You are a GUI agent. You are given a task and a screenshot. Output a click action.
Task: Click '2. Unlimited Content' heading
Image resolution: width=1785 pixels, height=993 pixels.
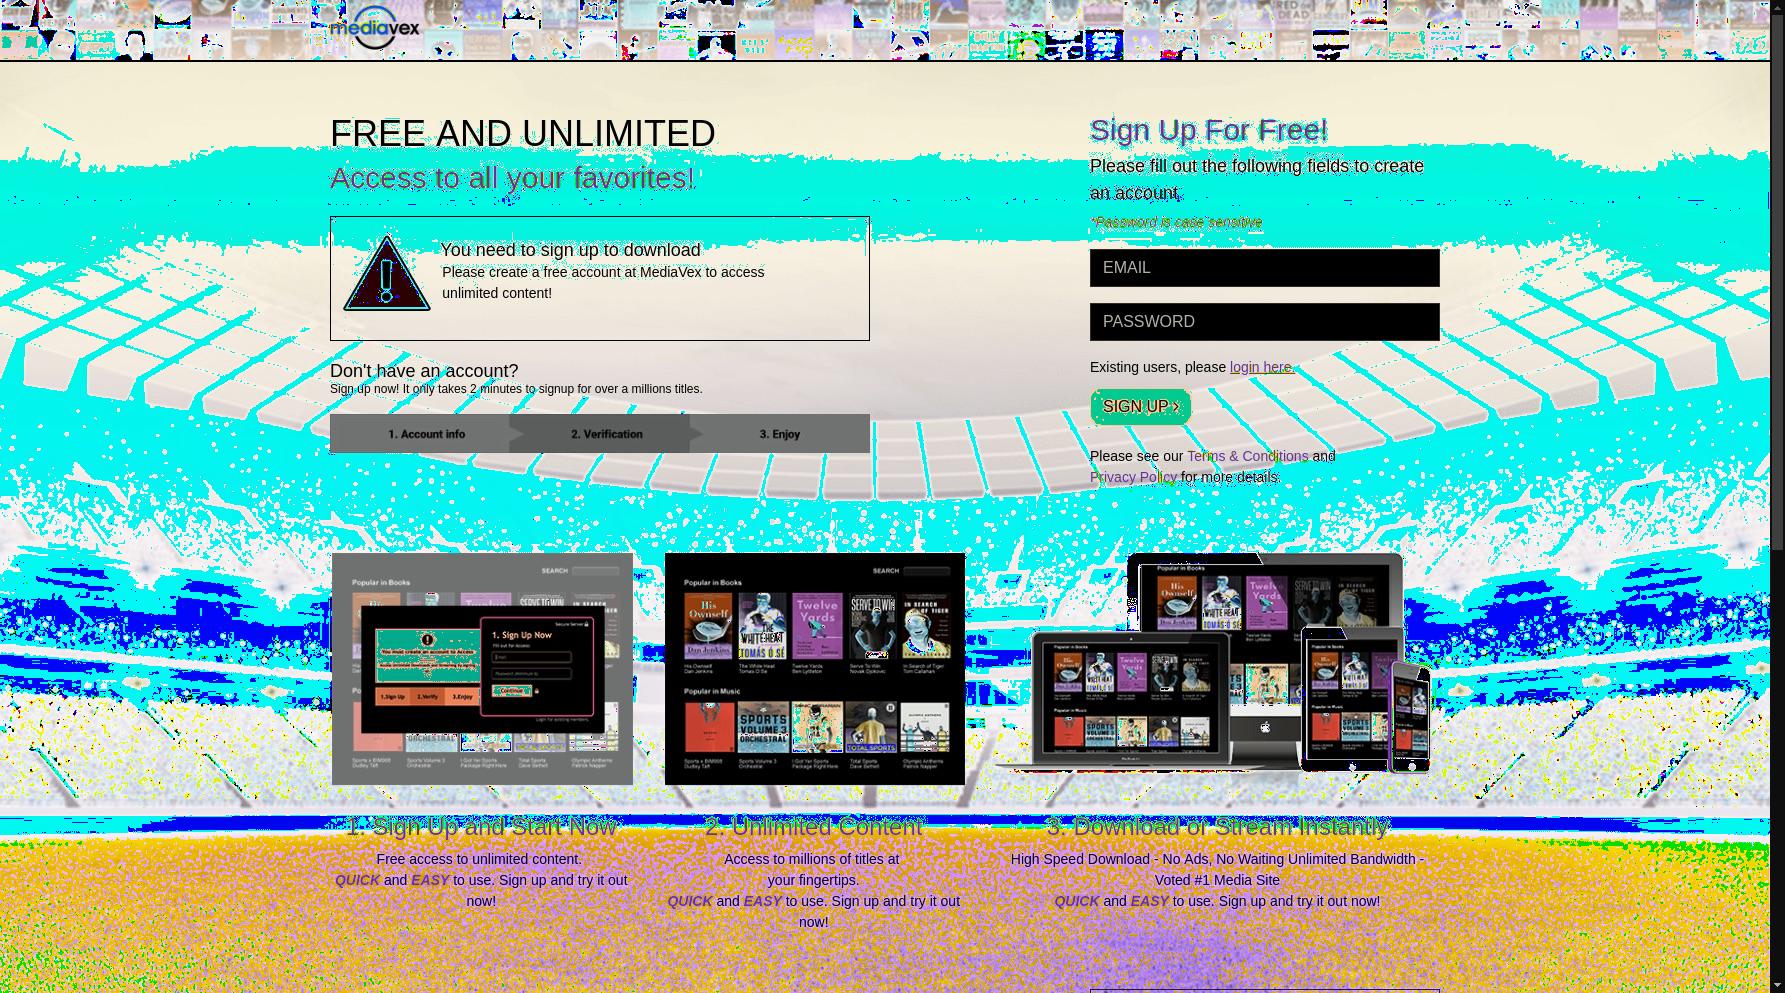[814, 827]
